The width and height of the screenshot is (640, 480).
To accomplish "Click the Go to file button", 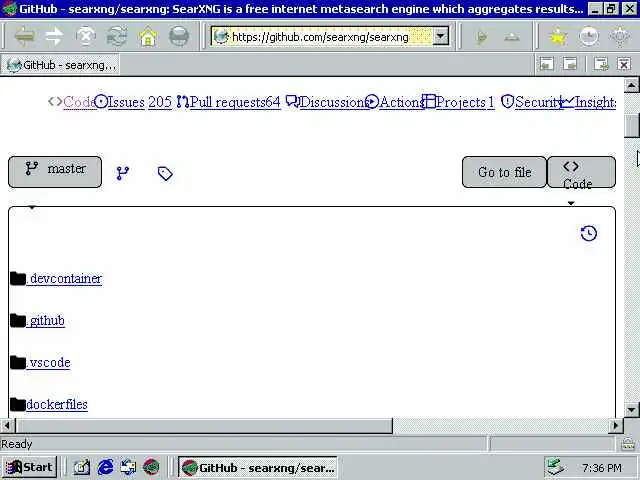I will coord(504,172).
